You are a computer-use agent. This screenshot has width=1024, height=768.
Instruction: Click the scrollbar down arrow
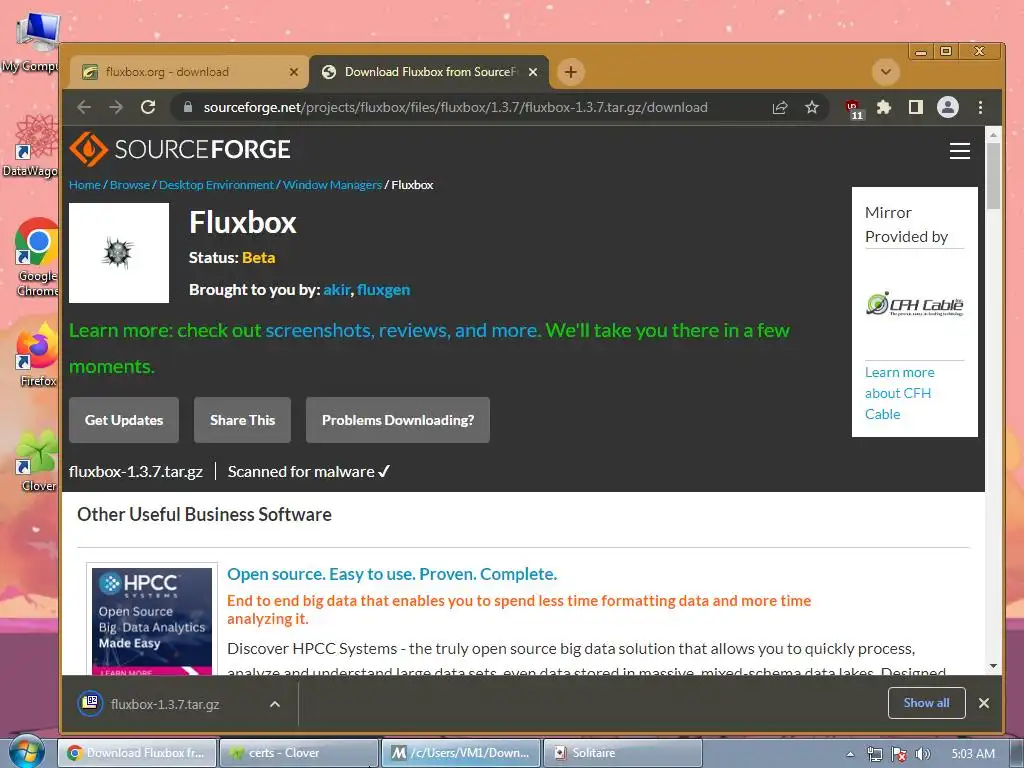[993, 666]
